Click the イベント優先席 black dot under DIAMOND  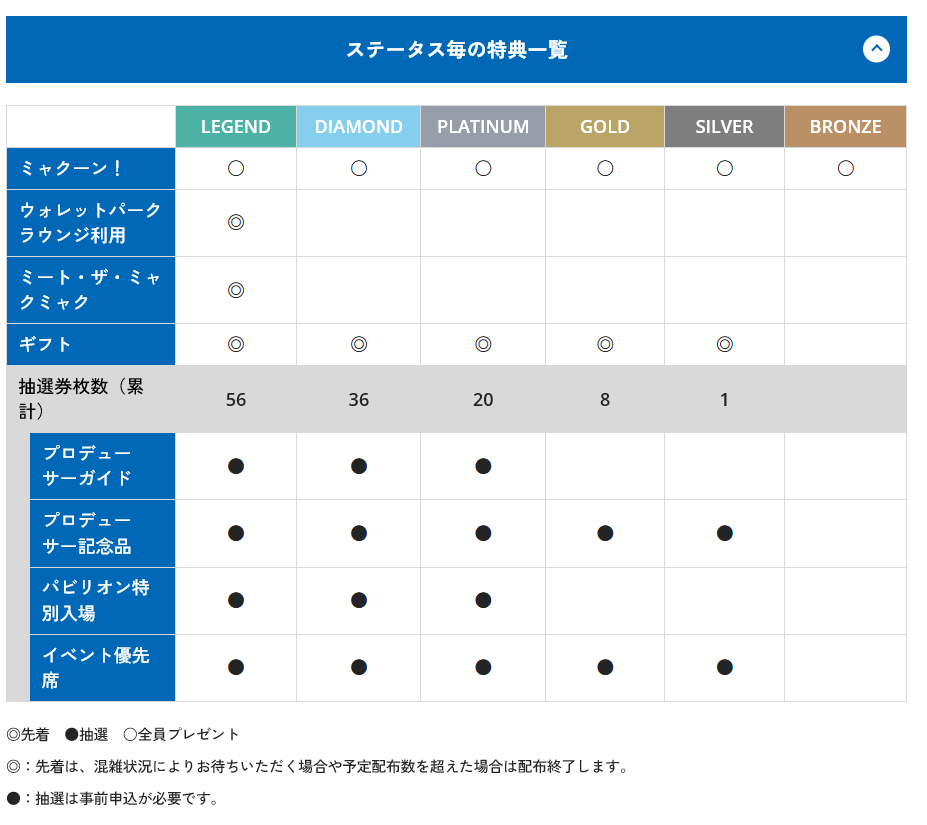tap(359, 668)
